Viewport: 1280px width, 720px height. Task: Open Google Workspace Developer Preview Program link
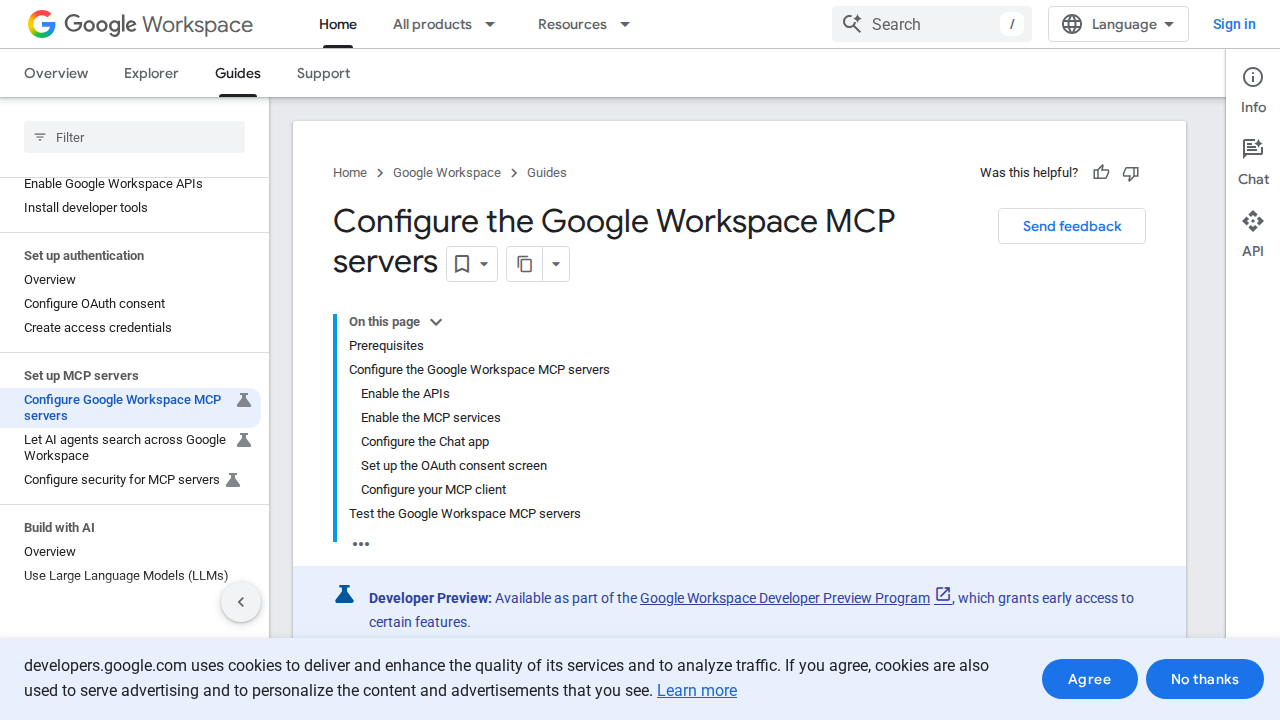785,598
